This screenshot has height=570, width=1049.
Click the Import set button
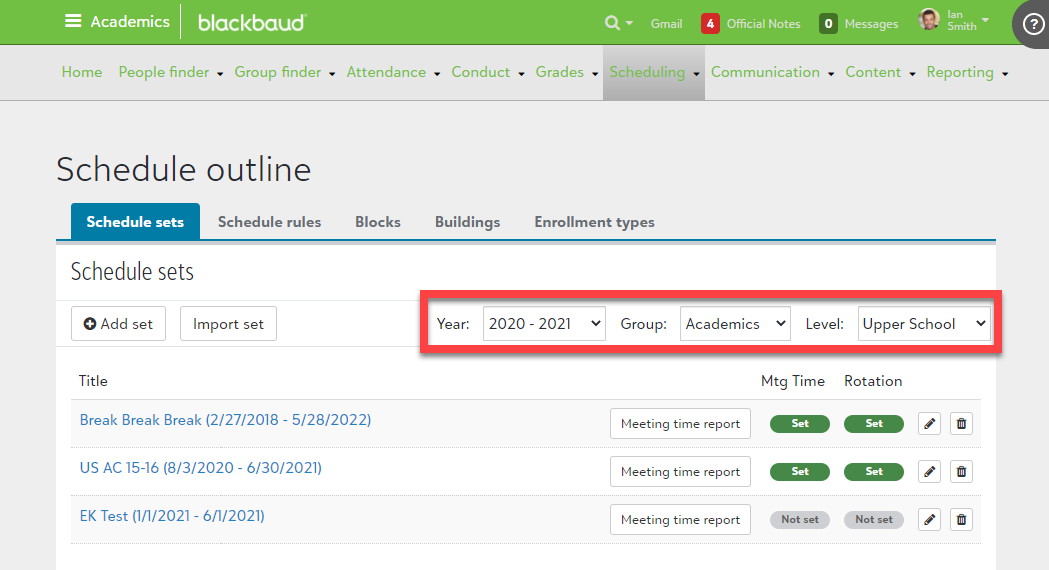[x=228, y=324]
